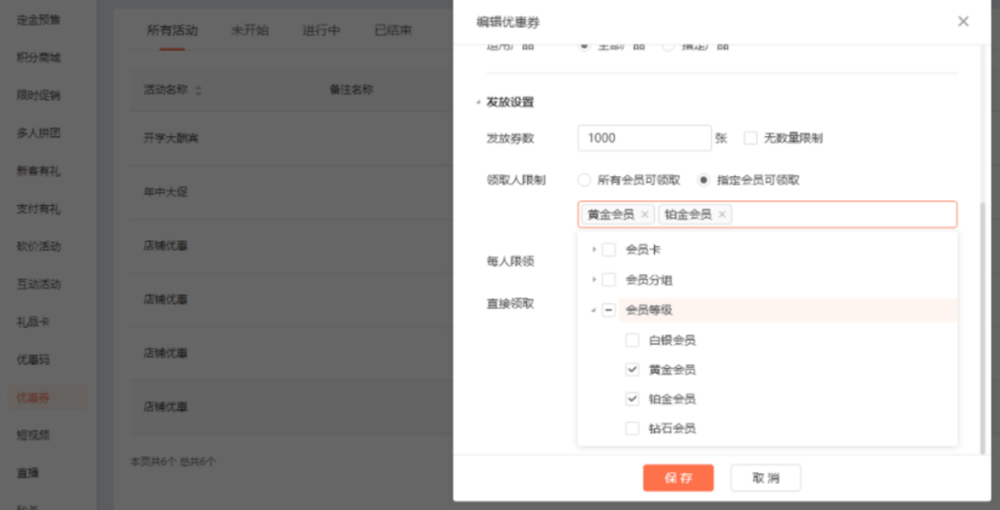Select 指定会员可领取 radio option
Image resolution: width=1000 pixels, height=510 pixels.
click(x=703, y=180)
